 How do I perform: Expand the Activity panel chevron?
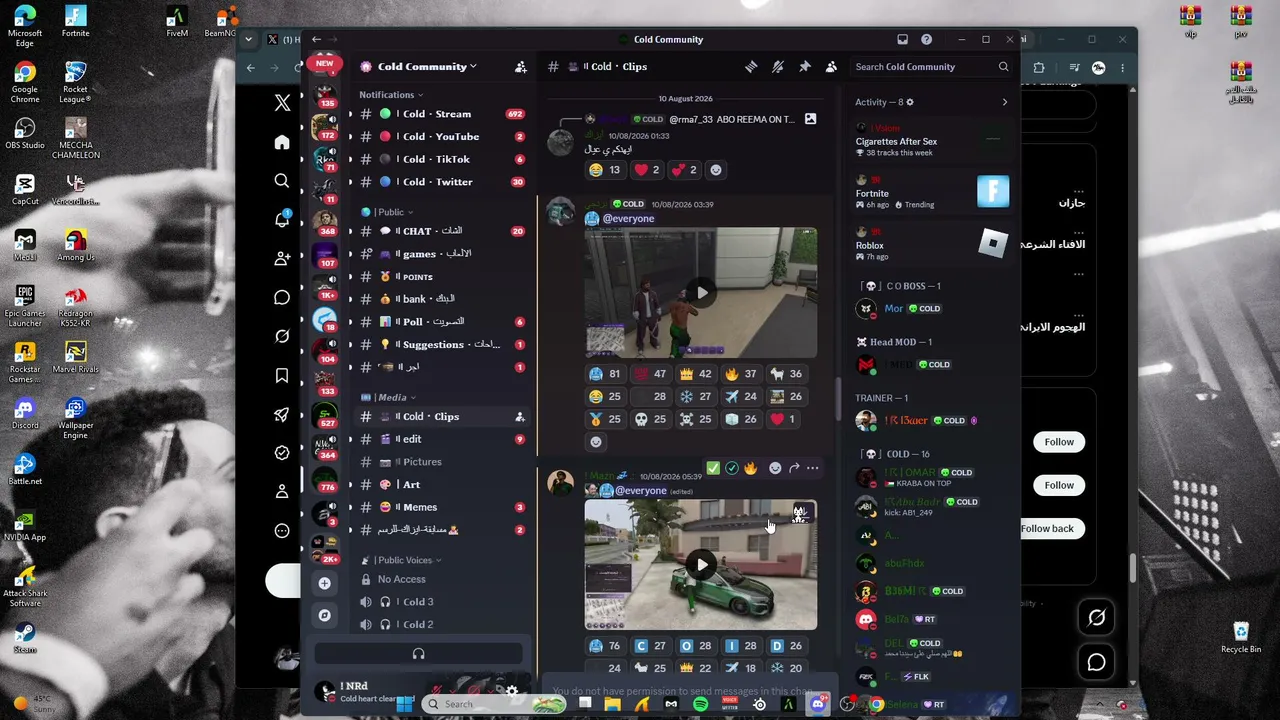(x=1005, y=102)
